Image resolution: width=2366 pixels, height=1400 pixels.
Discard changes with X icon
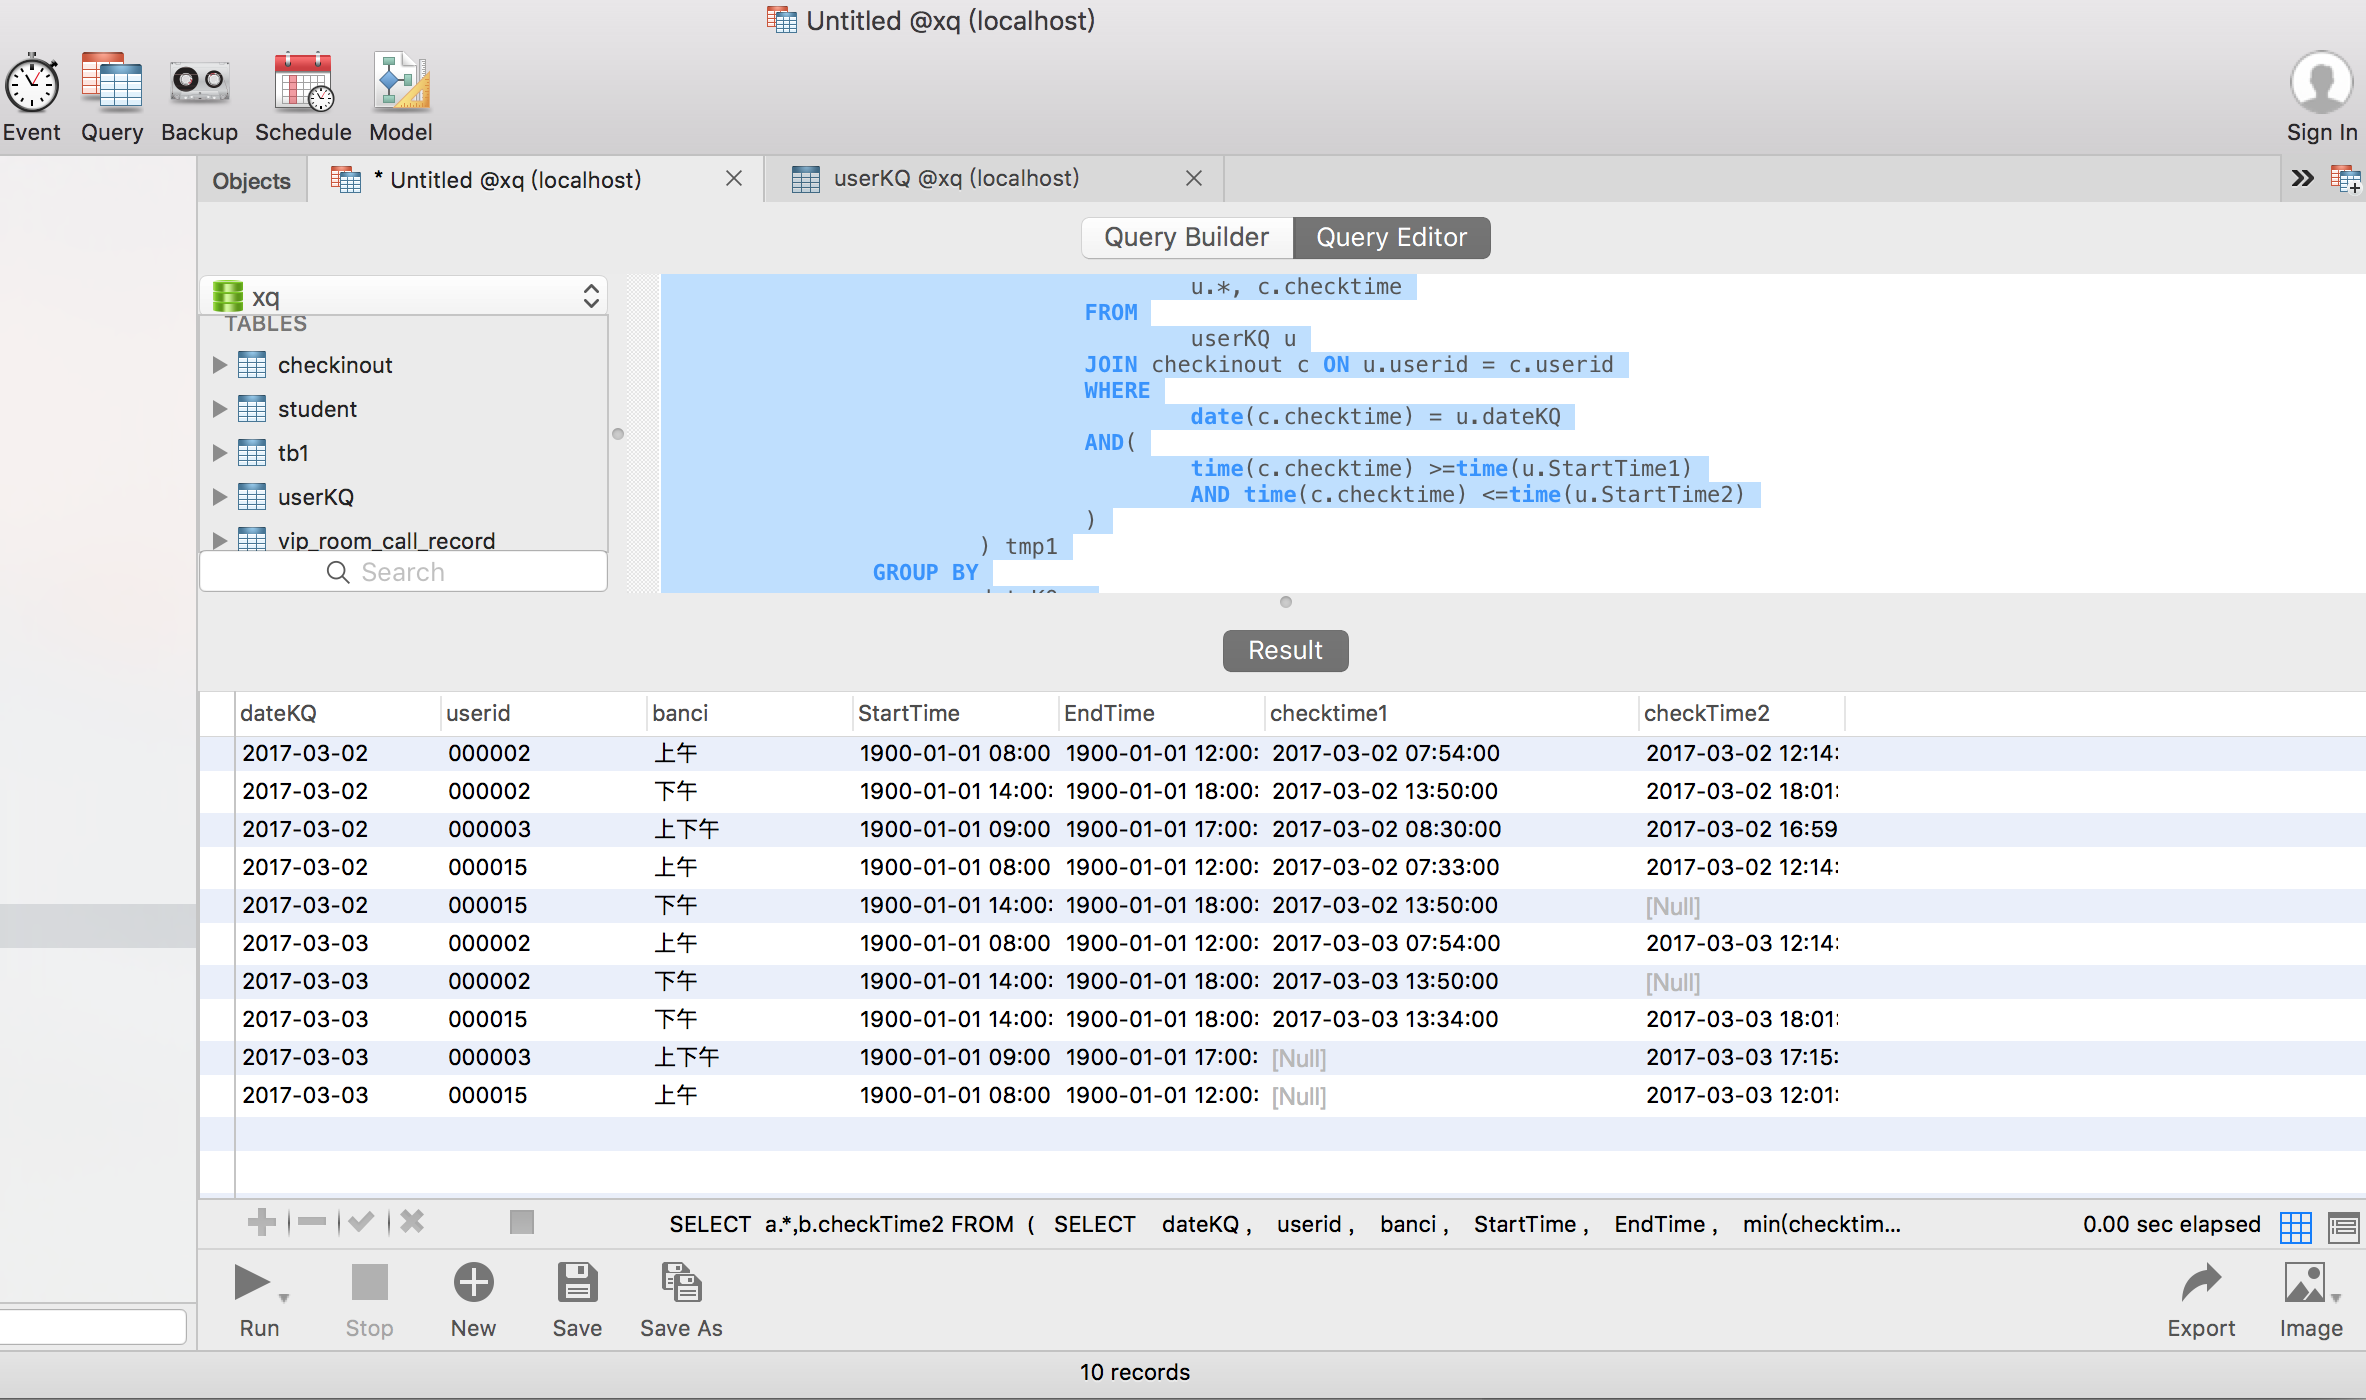412,1221
